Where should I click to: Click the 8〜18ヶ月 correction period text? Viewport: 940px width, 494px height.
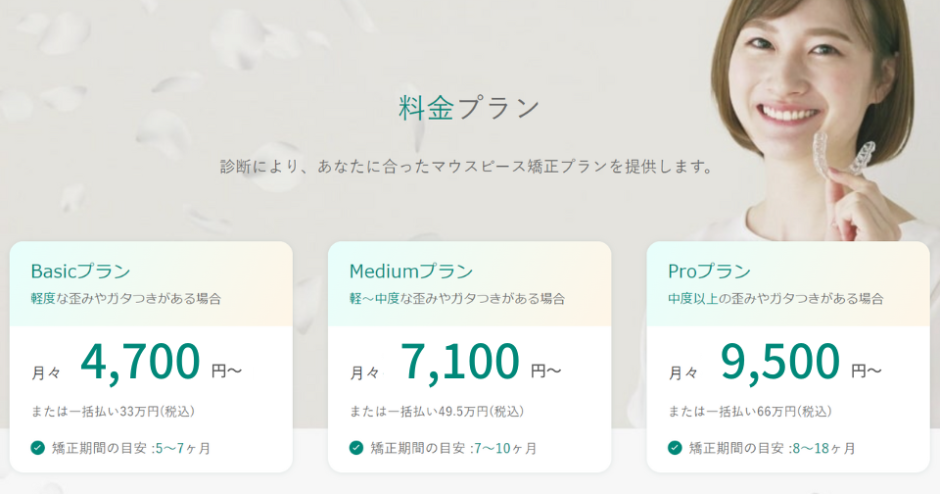pos(824,448)
